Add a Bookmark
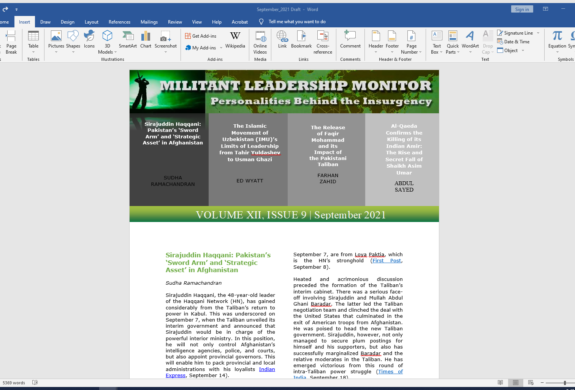Screen dimensions: 575x390 [301, 40]
